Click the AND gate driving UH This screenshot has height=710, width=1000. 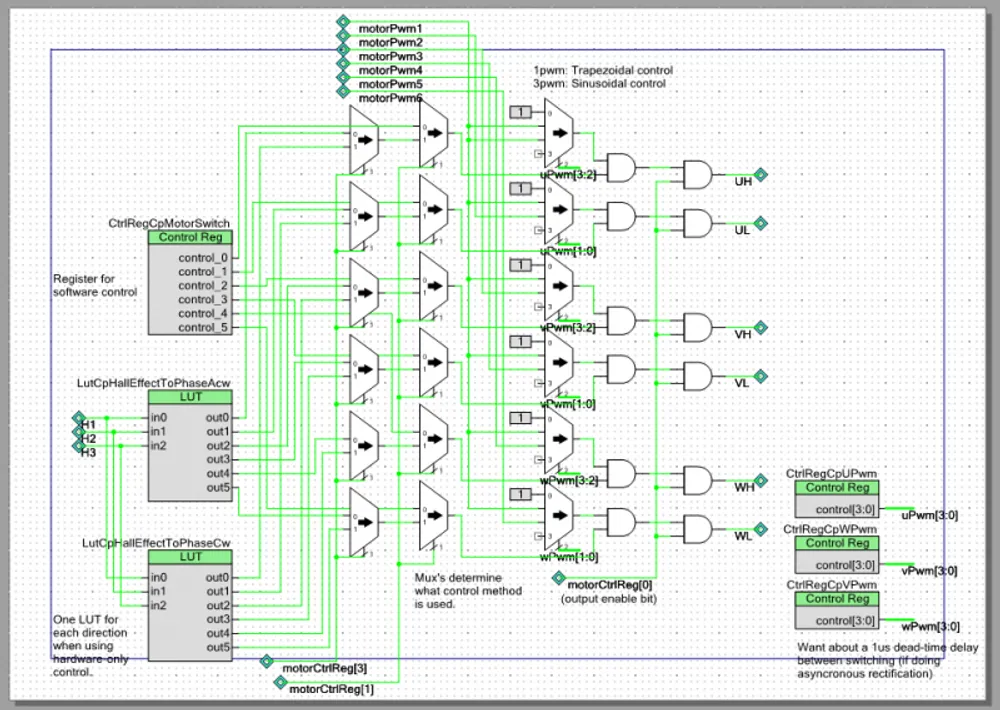pos(696,175)
